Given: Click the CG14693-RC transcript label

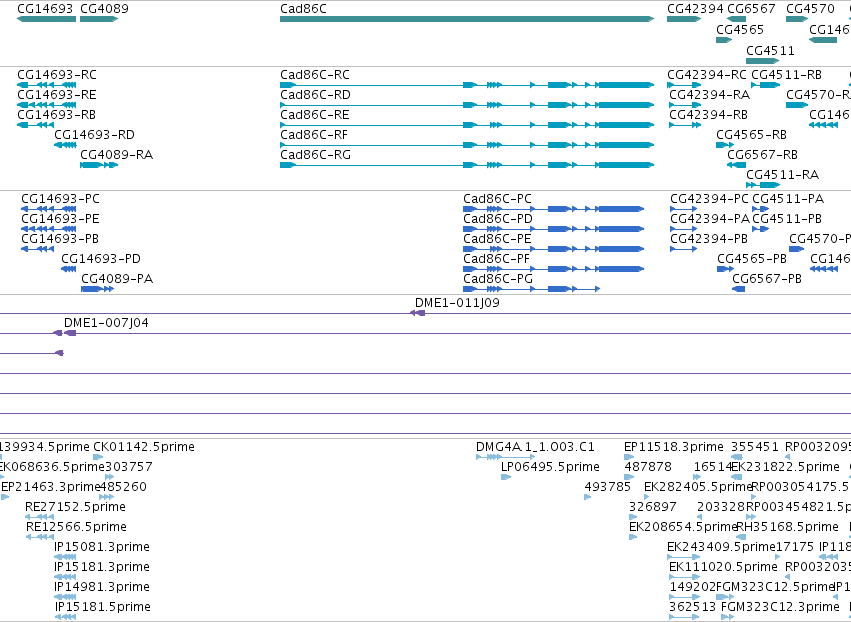Looking at the screenshot, I should tap(57, 74).
